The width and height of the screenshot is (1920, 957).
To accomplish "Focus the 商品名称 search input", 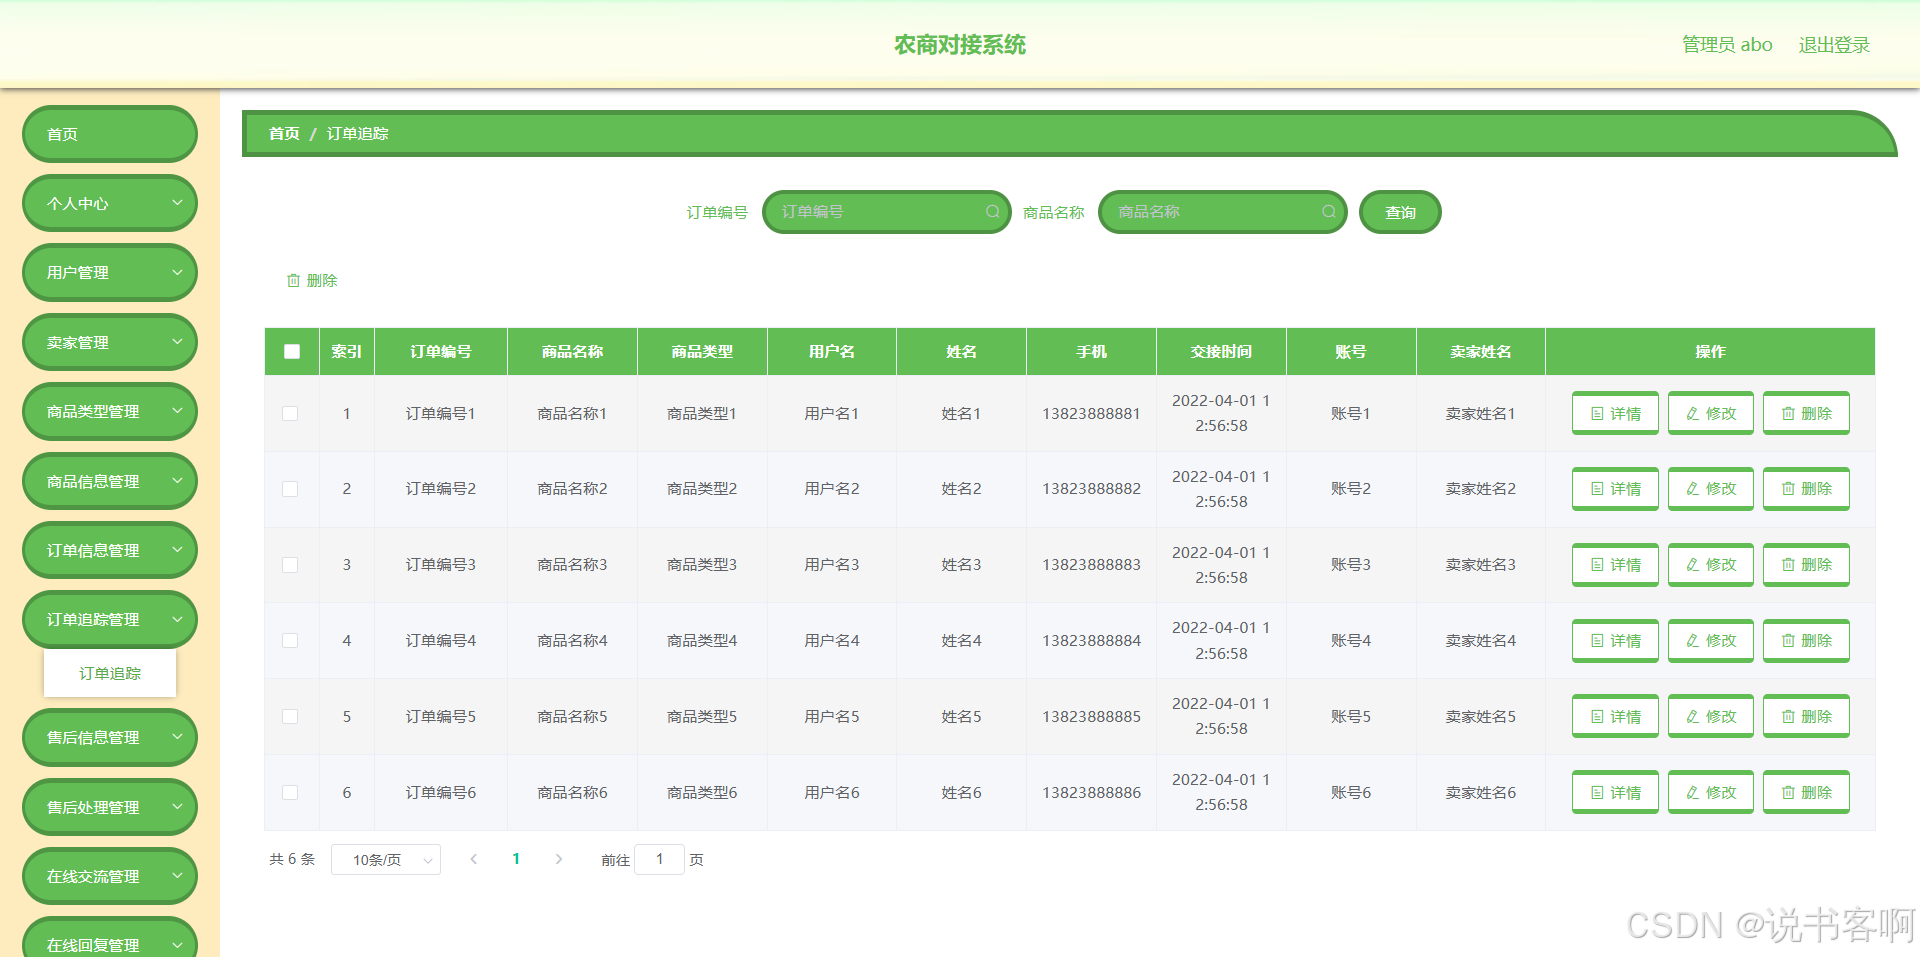I will point(1223,212).
